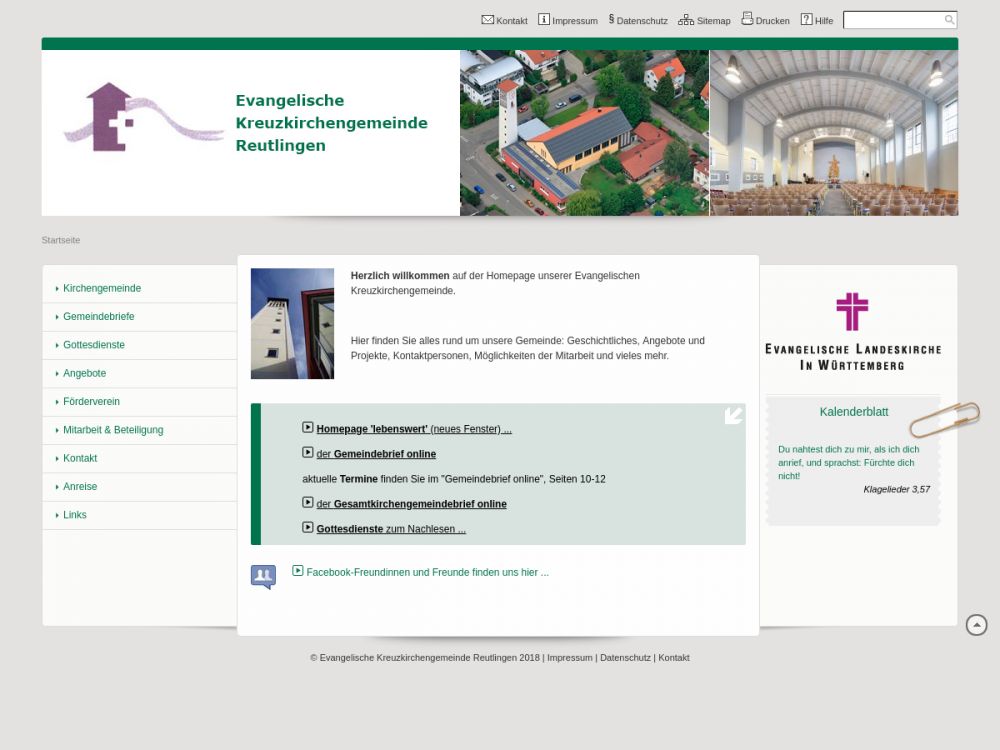Open the Sitemap icon in header
This screenshot has width=1000, height=750.
686,19
